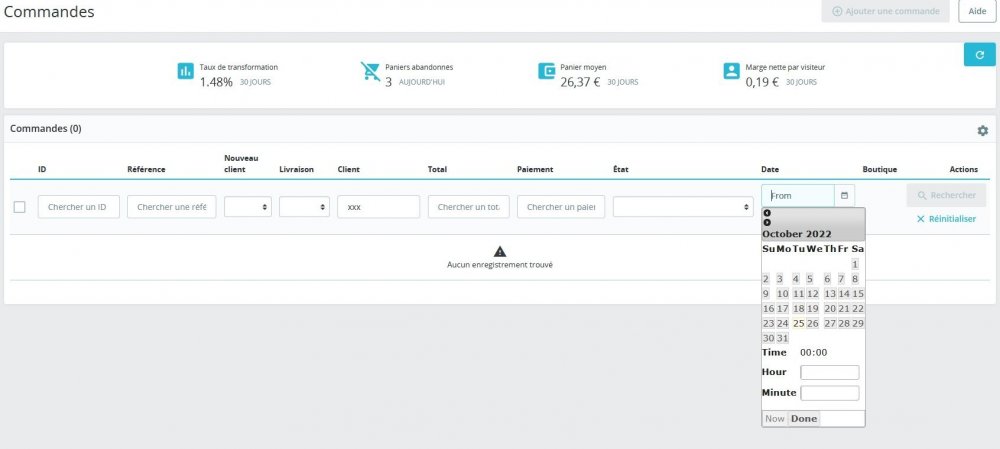Image resolution: width=1000 pixels, height=449 pixels.
Task: Sort by the ID column header
Action: (42, 169)
